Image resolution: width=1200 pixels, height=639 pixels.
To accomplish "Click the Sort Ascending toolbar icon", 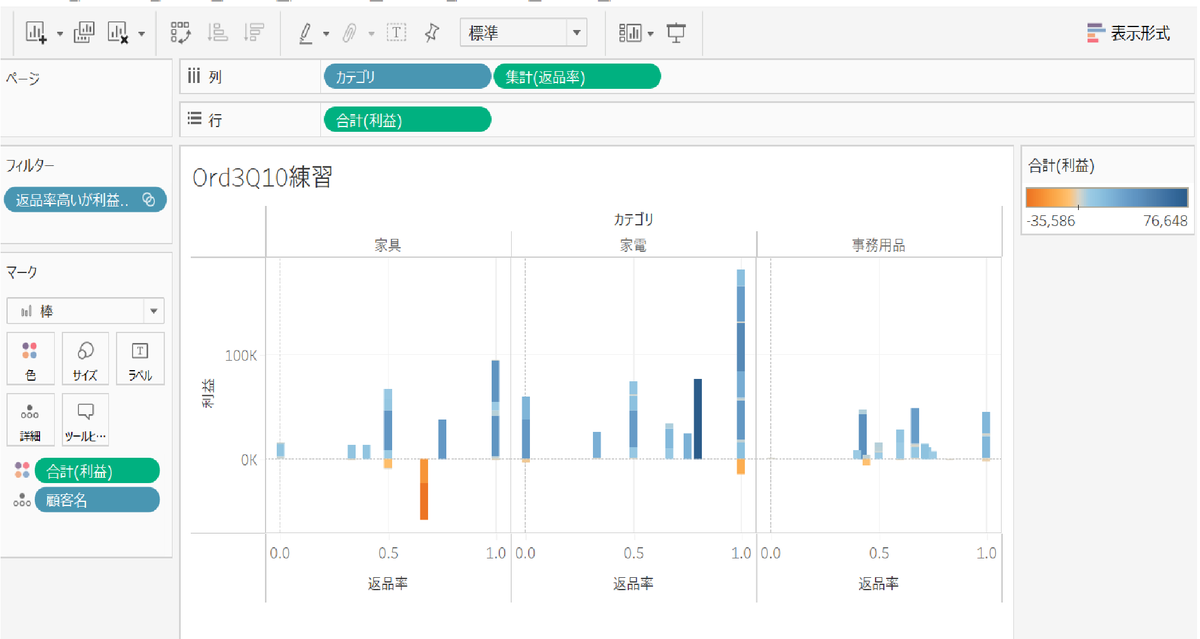I will tap(217, 33).
